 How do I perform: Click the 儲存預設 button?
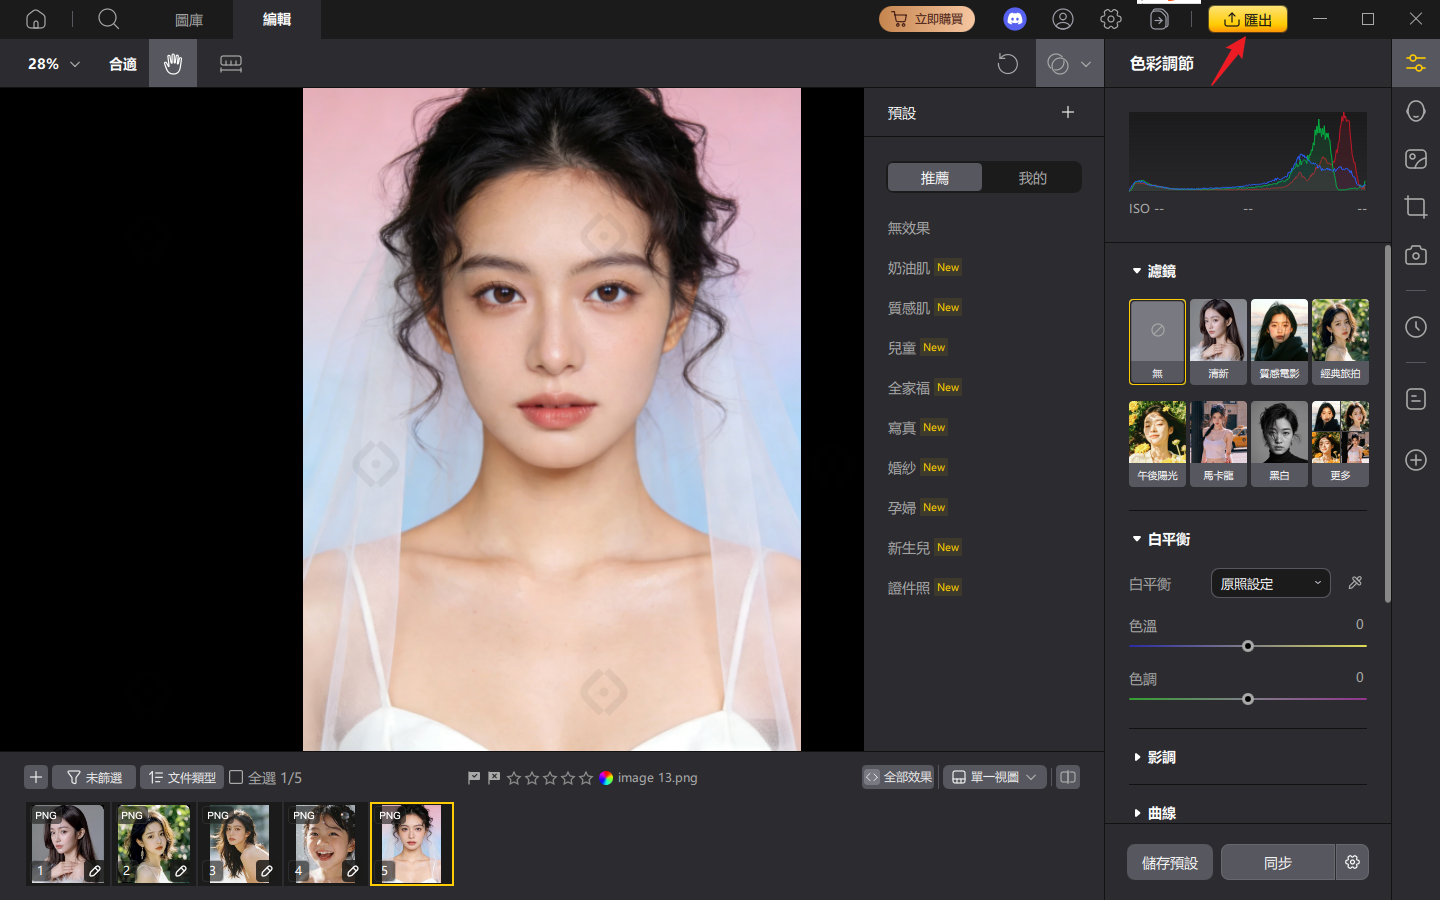(1169, 862)
